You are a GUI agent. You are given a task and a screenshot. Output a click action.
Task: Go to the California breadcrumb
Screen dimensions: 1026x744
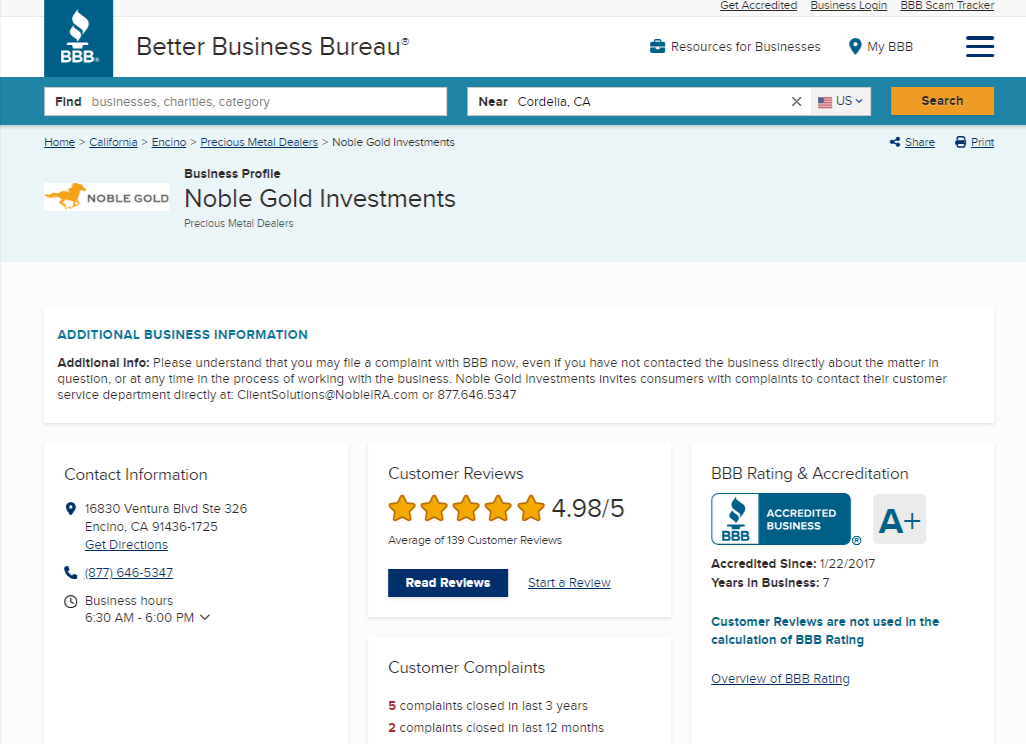pos(113,142)
